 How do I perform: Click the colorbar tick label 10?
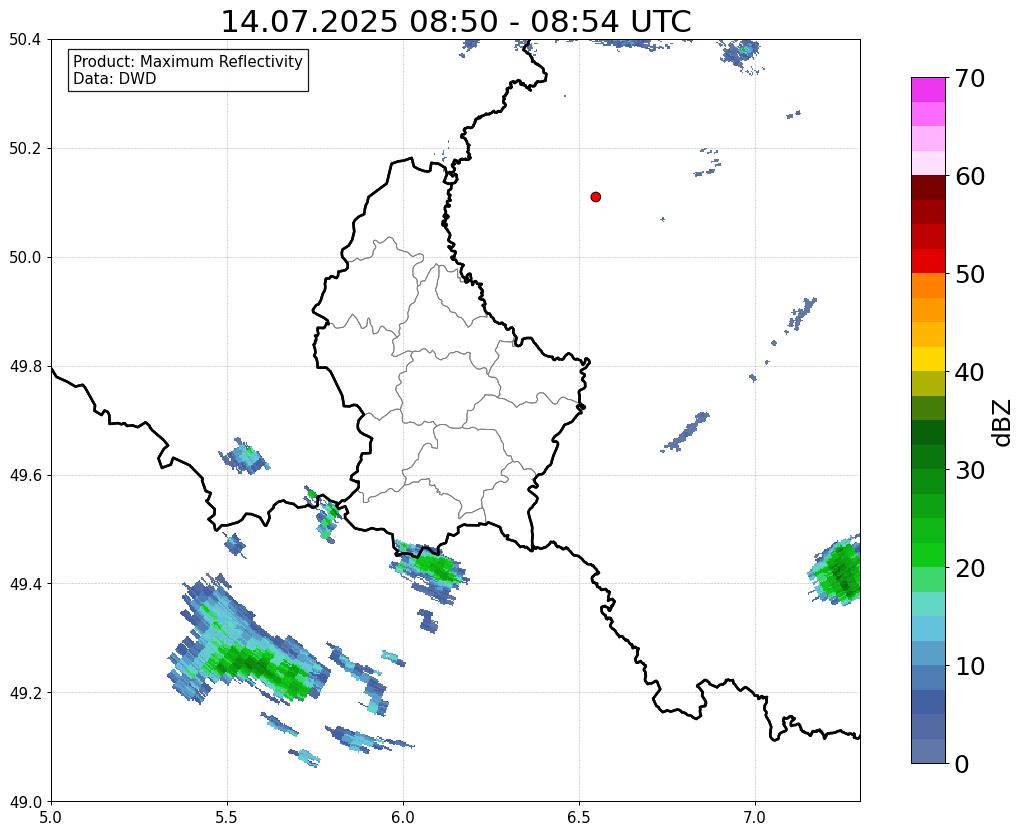(x=969, y=666)
